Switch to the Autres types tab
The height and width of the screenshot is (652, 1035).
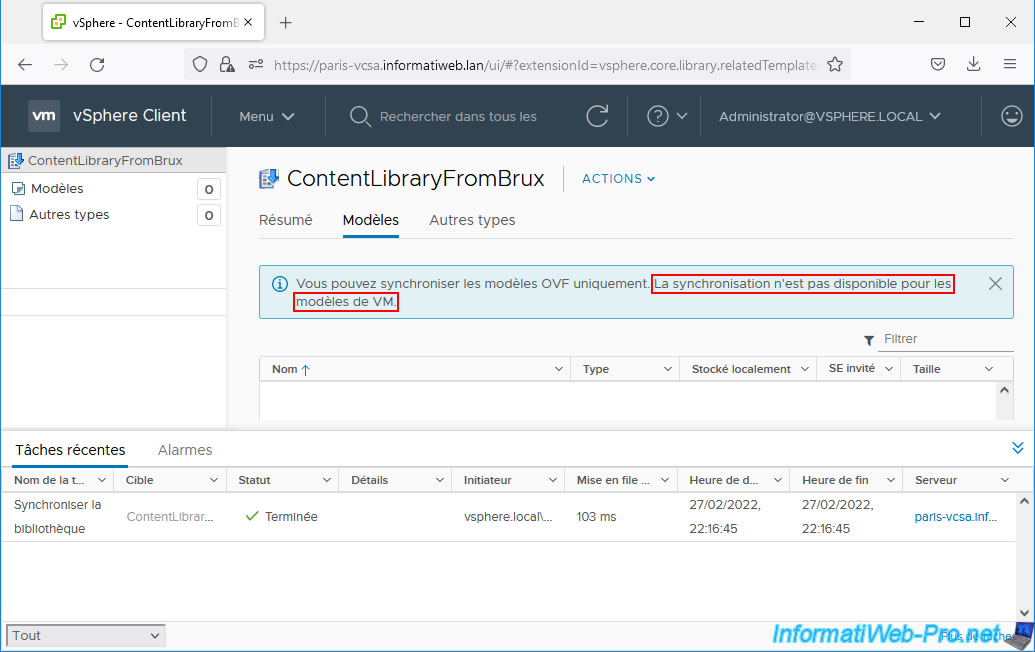point(472,220)
